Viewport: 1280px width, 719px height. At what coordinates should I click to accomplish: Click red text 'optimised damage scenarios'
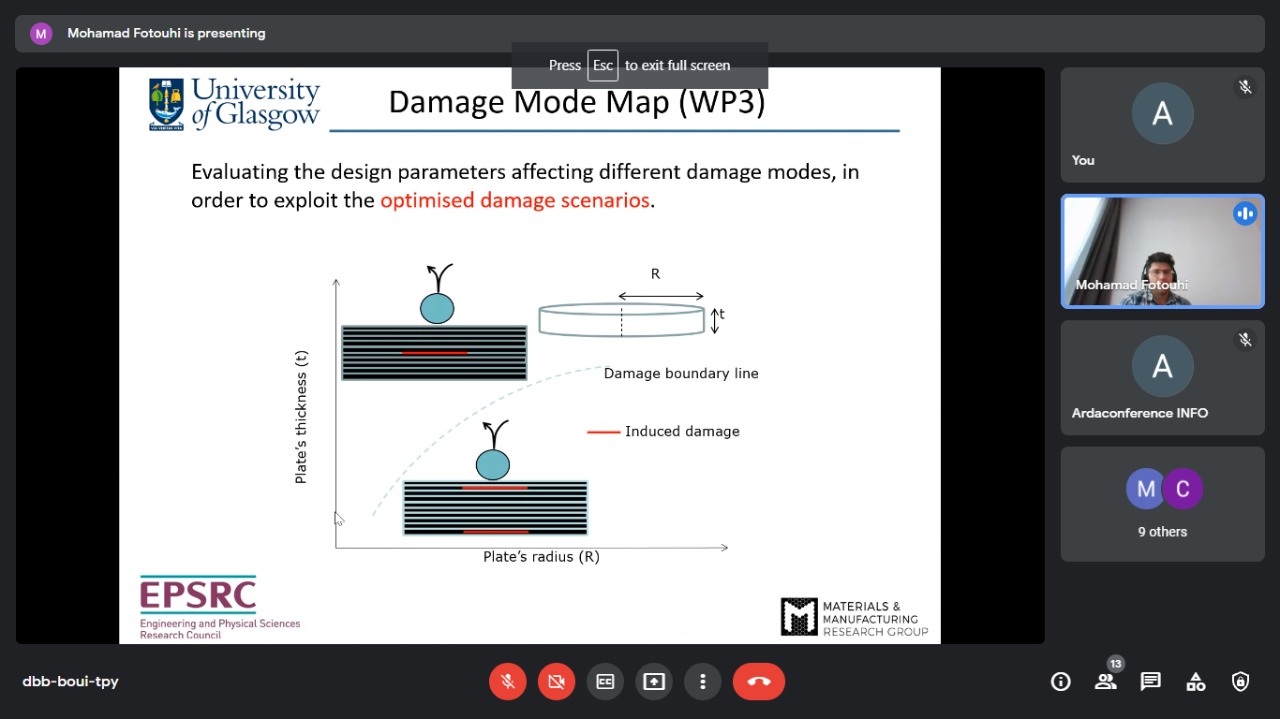515,200
